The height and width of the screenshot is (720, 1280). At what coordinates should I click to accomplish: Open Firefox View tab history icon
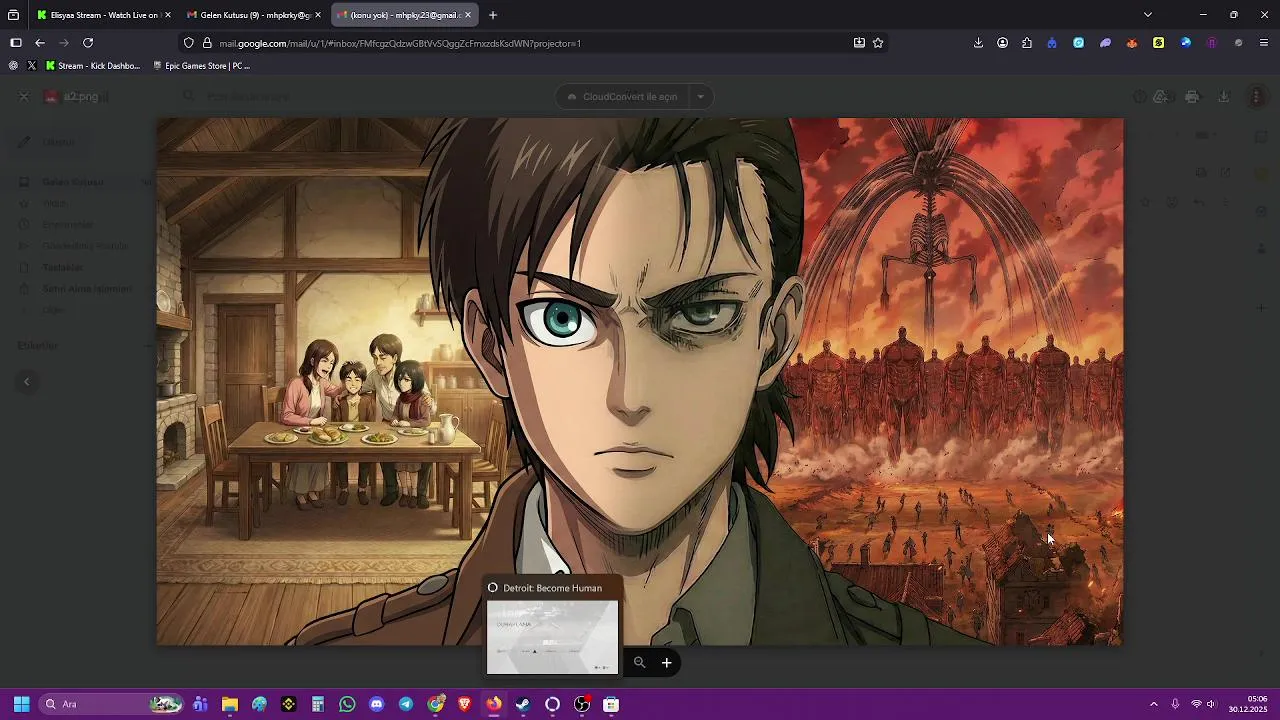pos(13,15)
